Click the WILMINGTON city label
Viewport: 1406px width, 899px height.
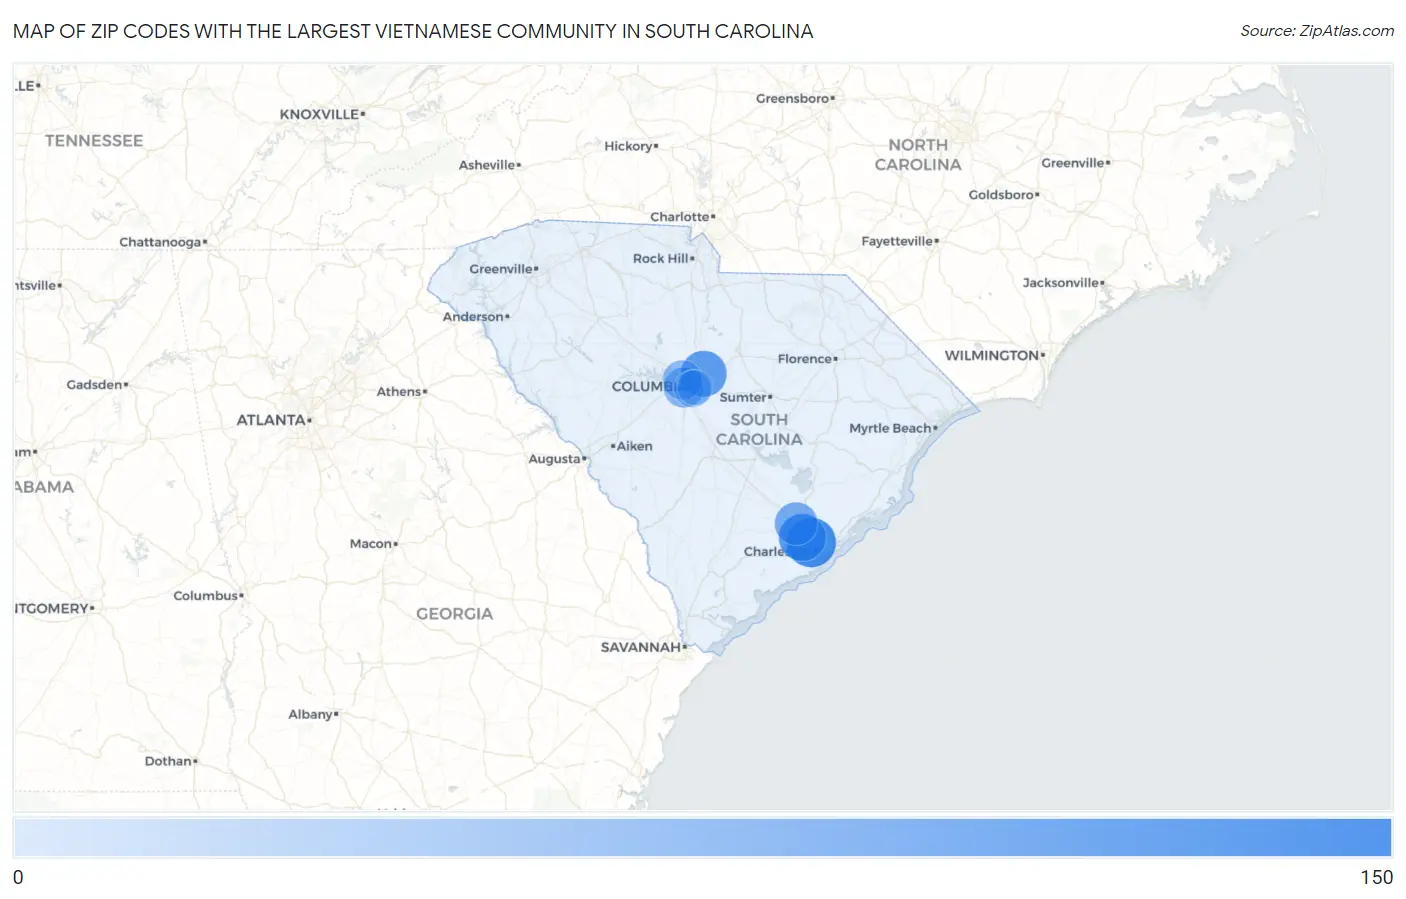[x=992, y=355]
